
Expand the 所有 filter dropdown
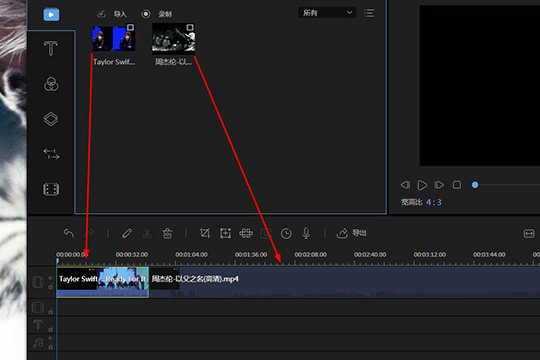[326, 13]
